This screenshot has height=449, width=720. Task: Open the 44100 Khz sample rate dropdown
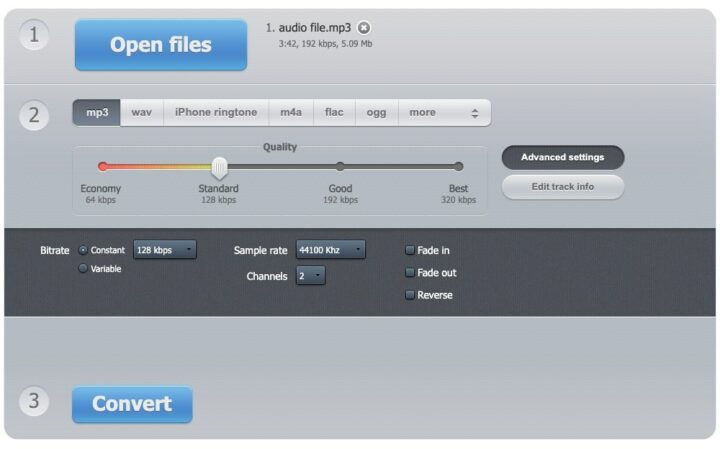click(330, 250)
